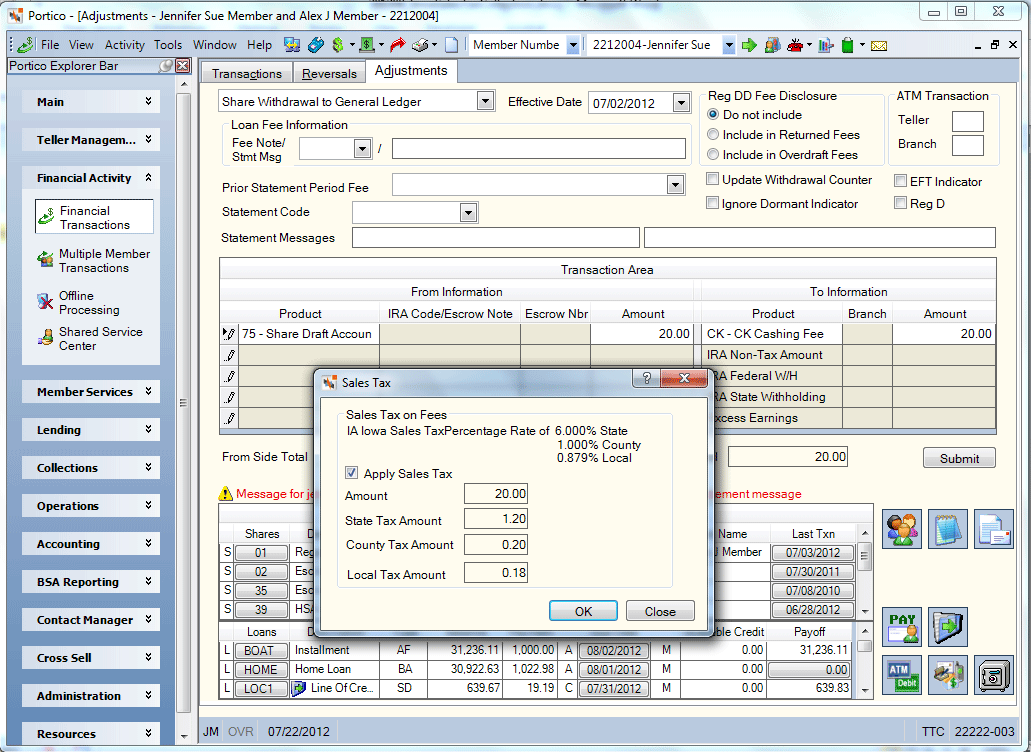Click the printer toolbar icon
Viewport: 1031px width, 752px height.
pyautogui.click(x=420, y=45)
